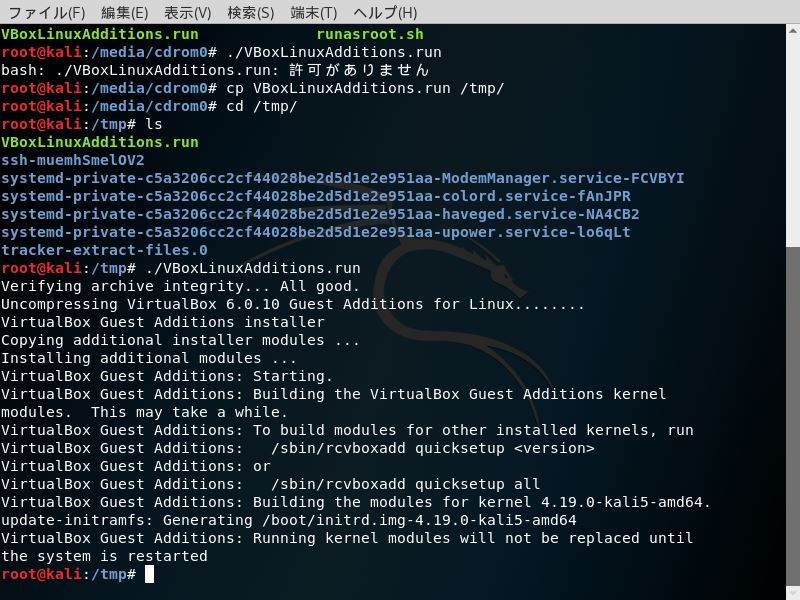This screenshot has height=600, width=800.
Task: Click the tracker-extract-files.0 entry
Action: [x=104, y=250]
